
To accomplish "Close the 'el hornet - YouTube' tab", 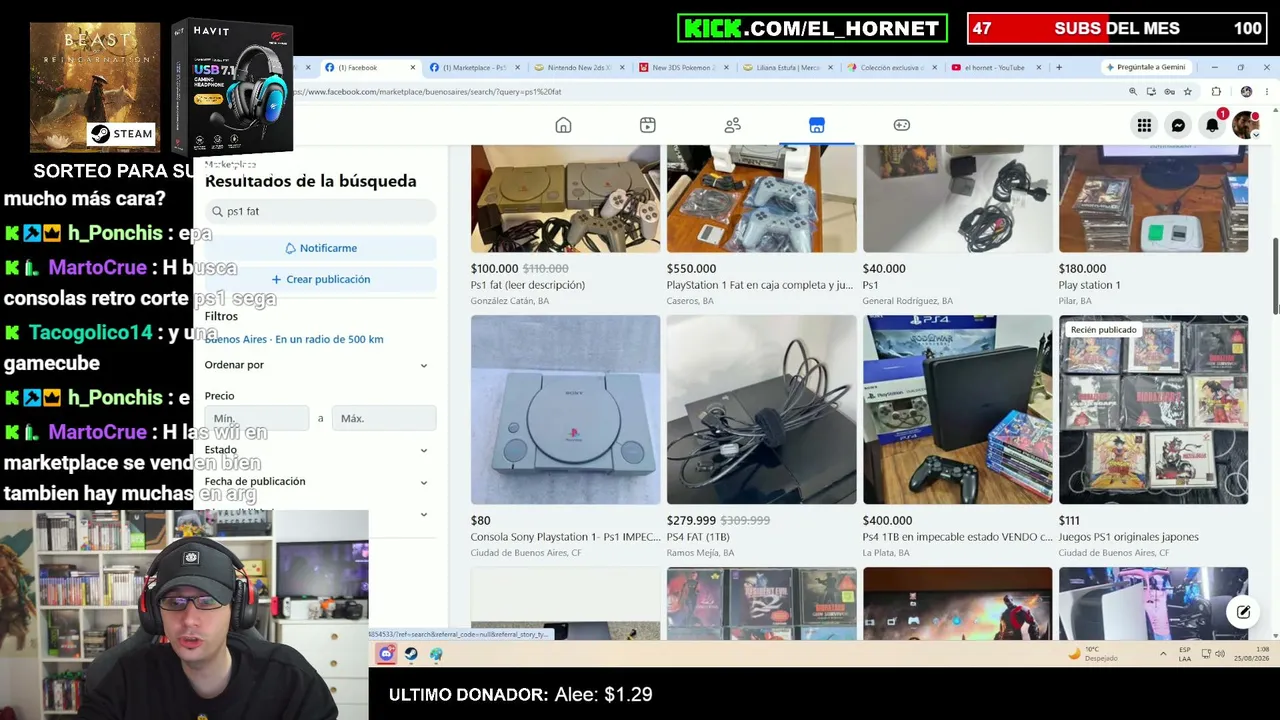I will point(1039,67).
